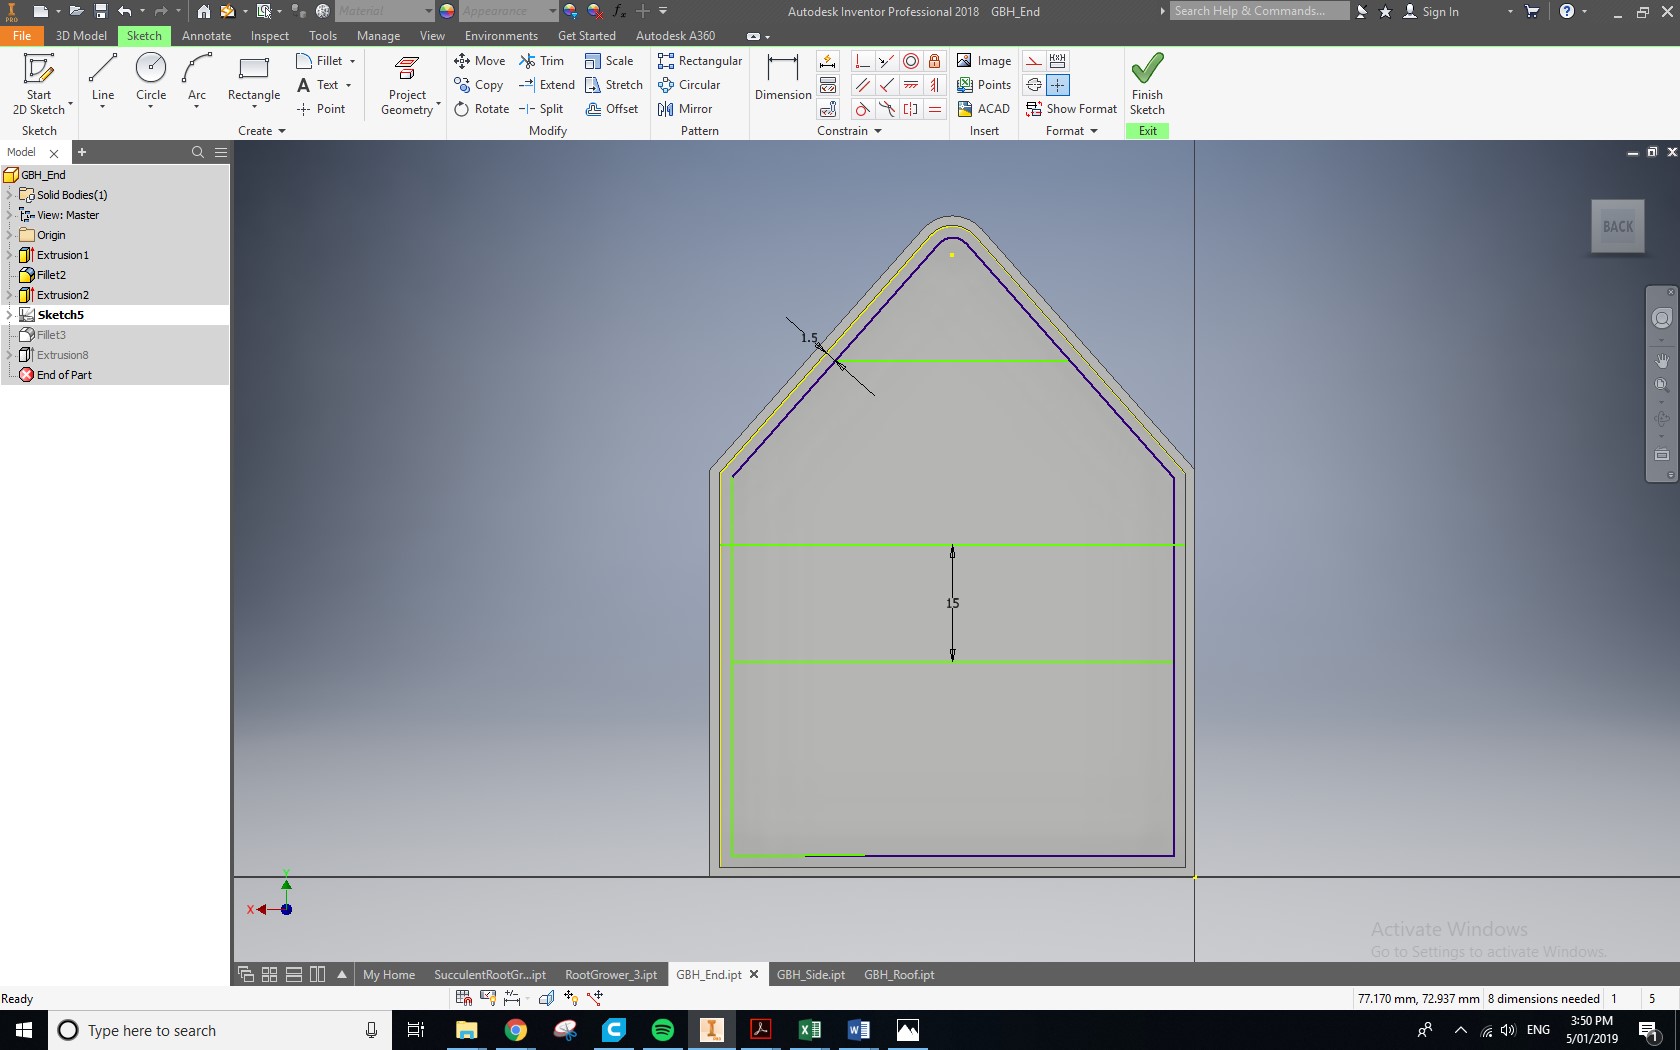
Task: Click the Circular pattern tool
Action: 689,85
